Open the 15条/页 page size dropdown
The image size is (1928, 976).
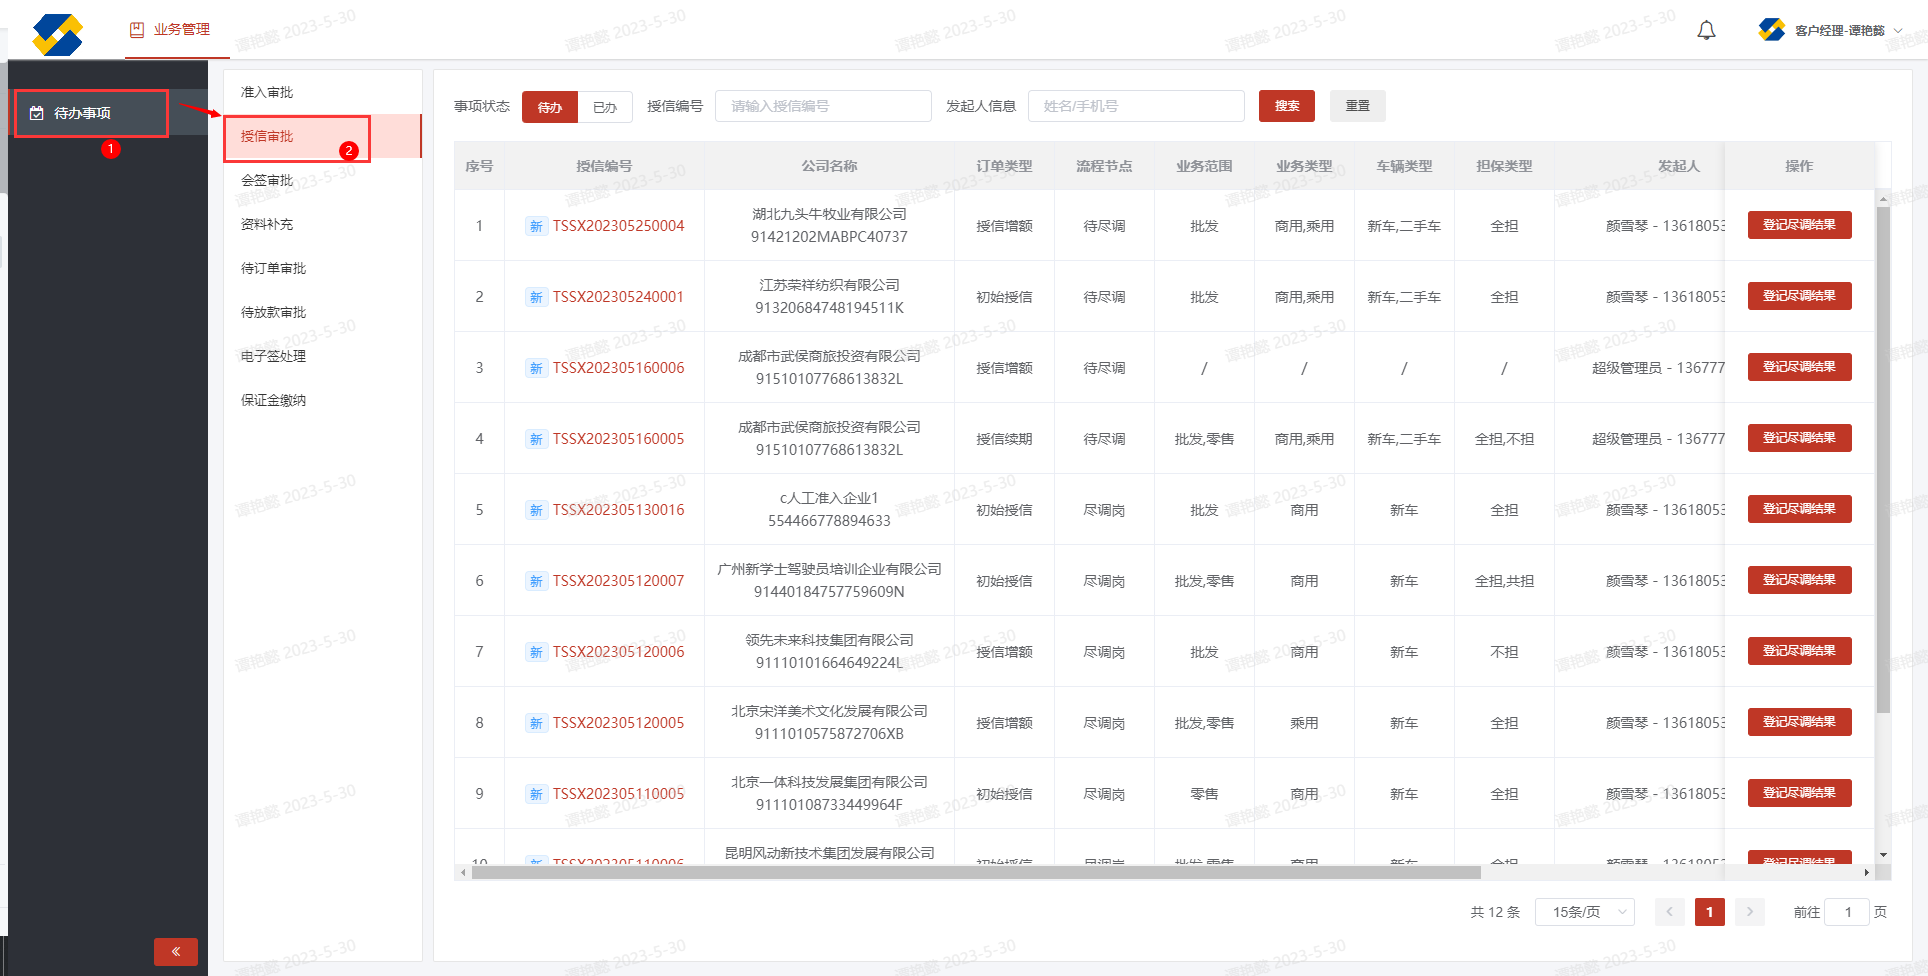pos(1585,912)
